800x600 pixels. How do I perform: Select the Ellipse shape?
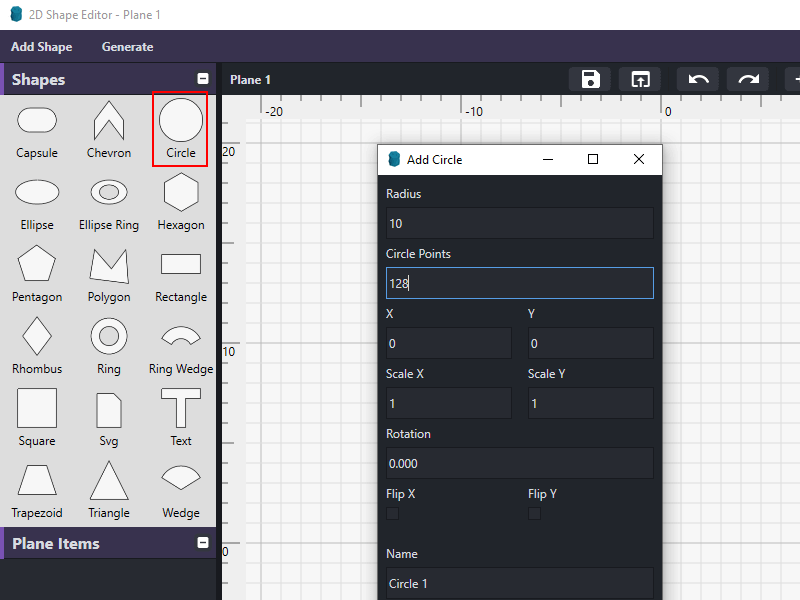tap(37, 204)
